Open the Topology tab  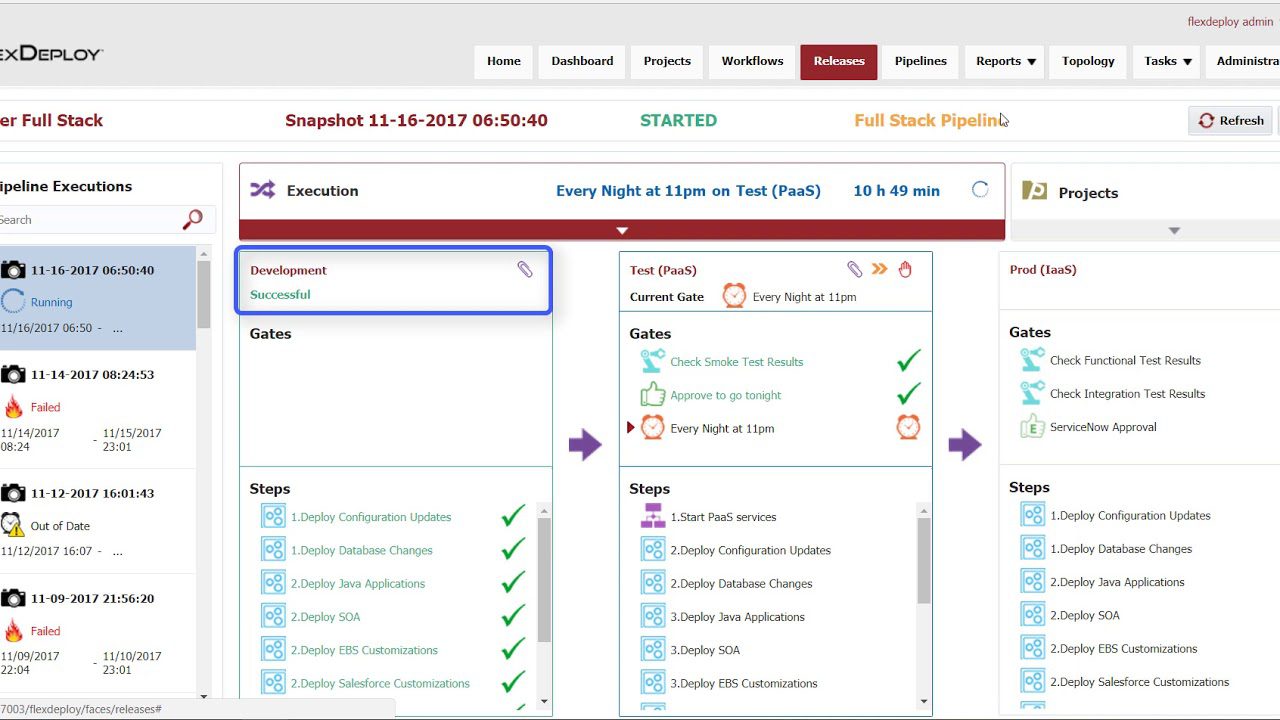1088,61
